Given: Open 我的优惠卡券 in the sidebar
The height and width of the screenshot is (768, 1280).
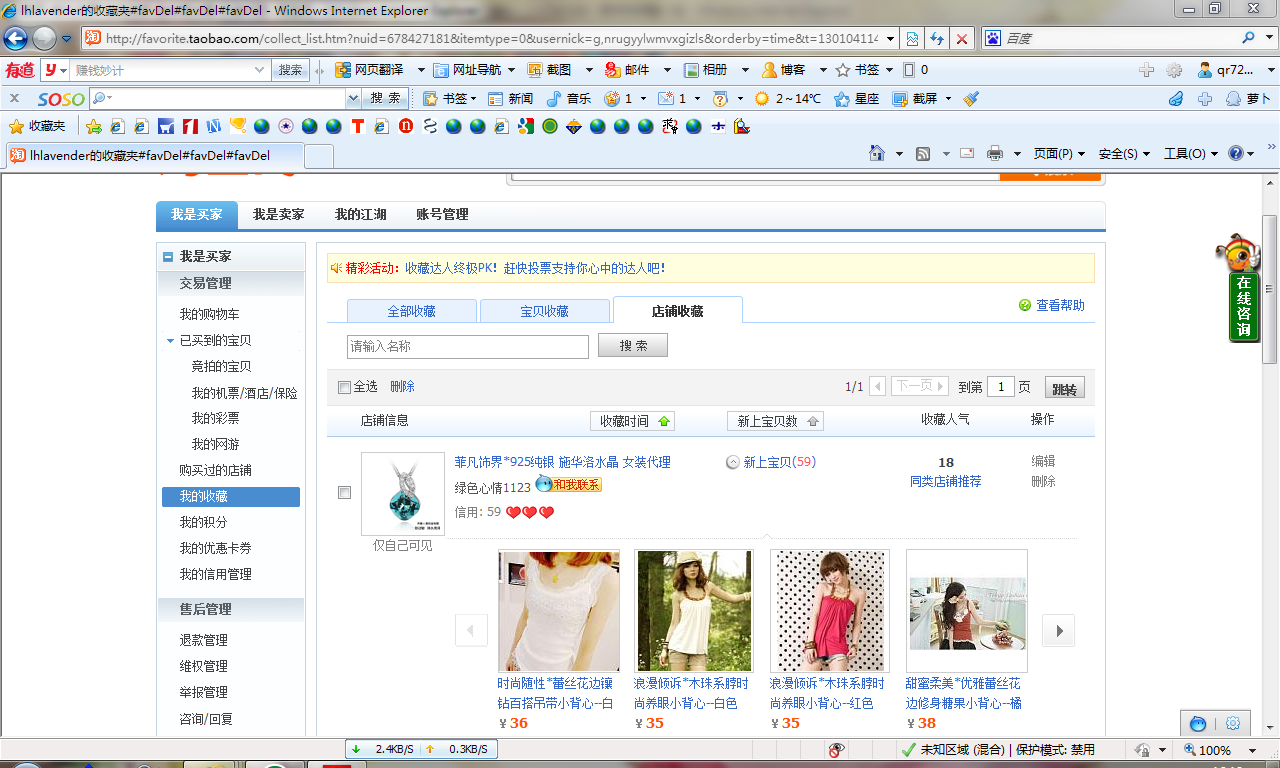Looking at the screenshot, I should pyautogui.click(x=216, y=548).
